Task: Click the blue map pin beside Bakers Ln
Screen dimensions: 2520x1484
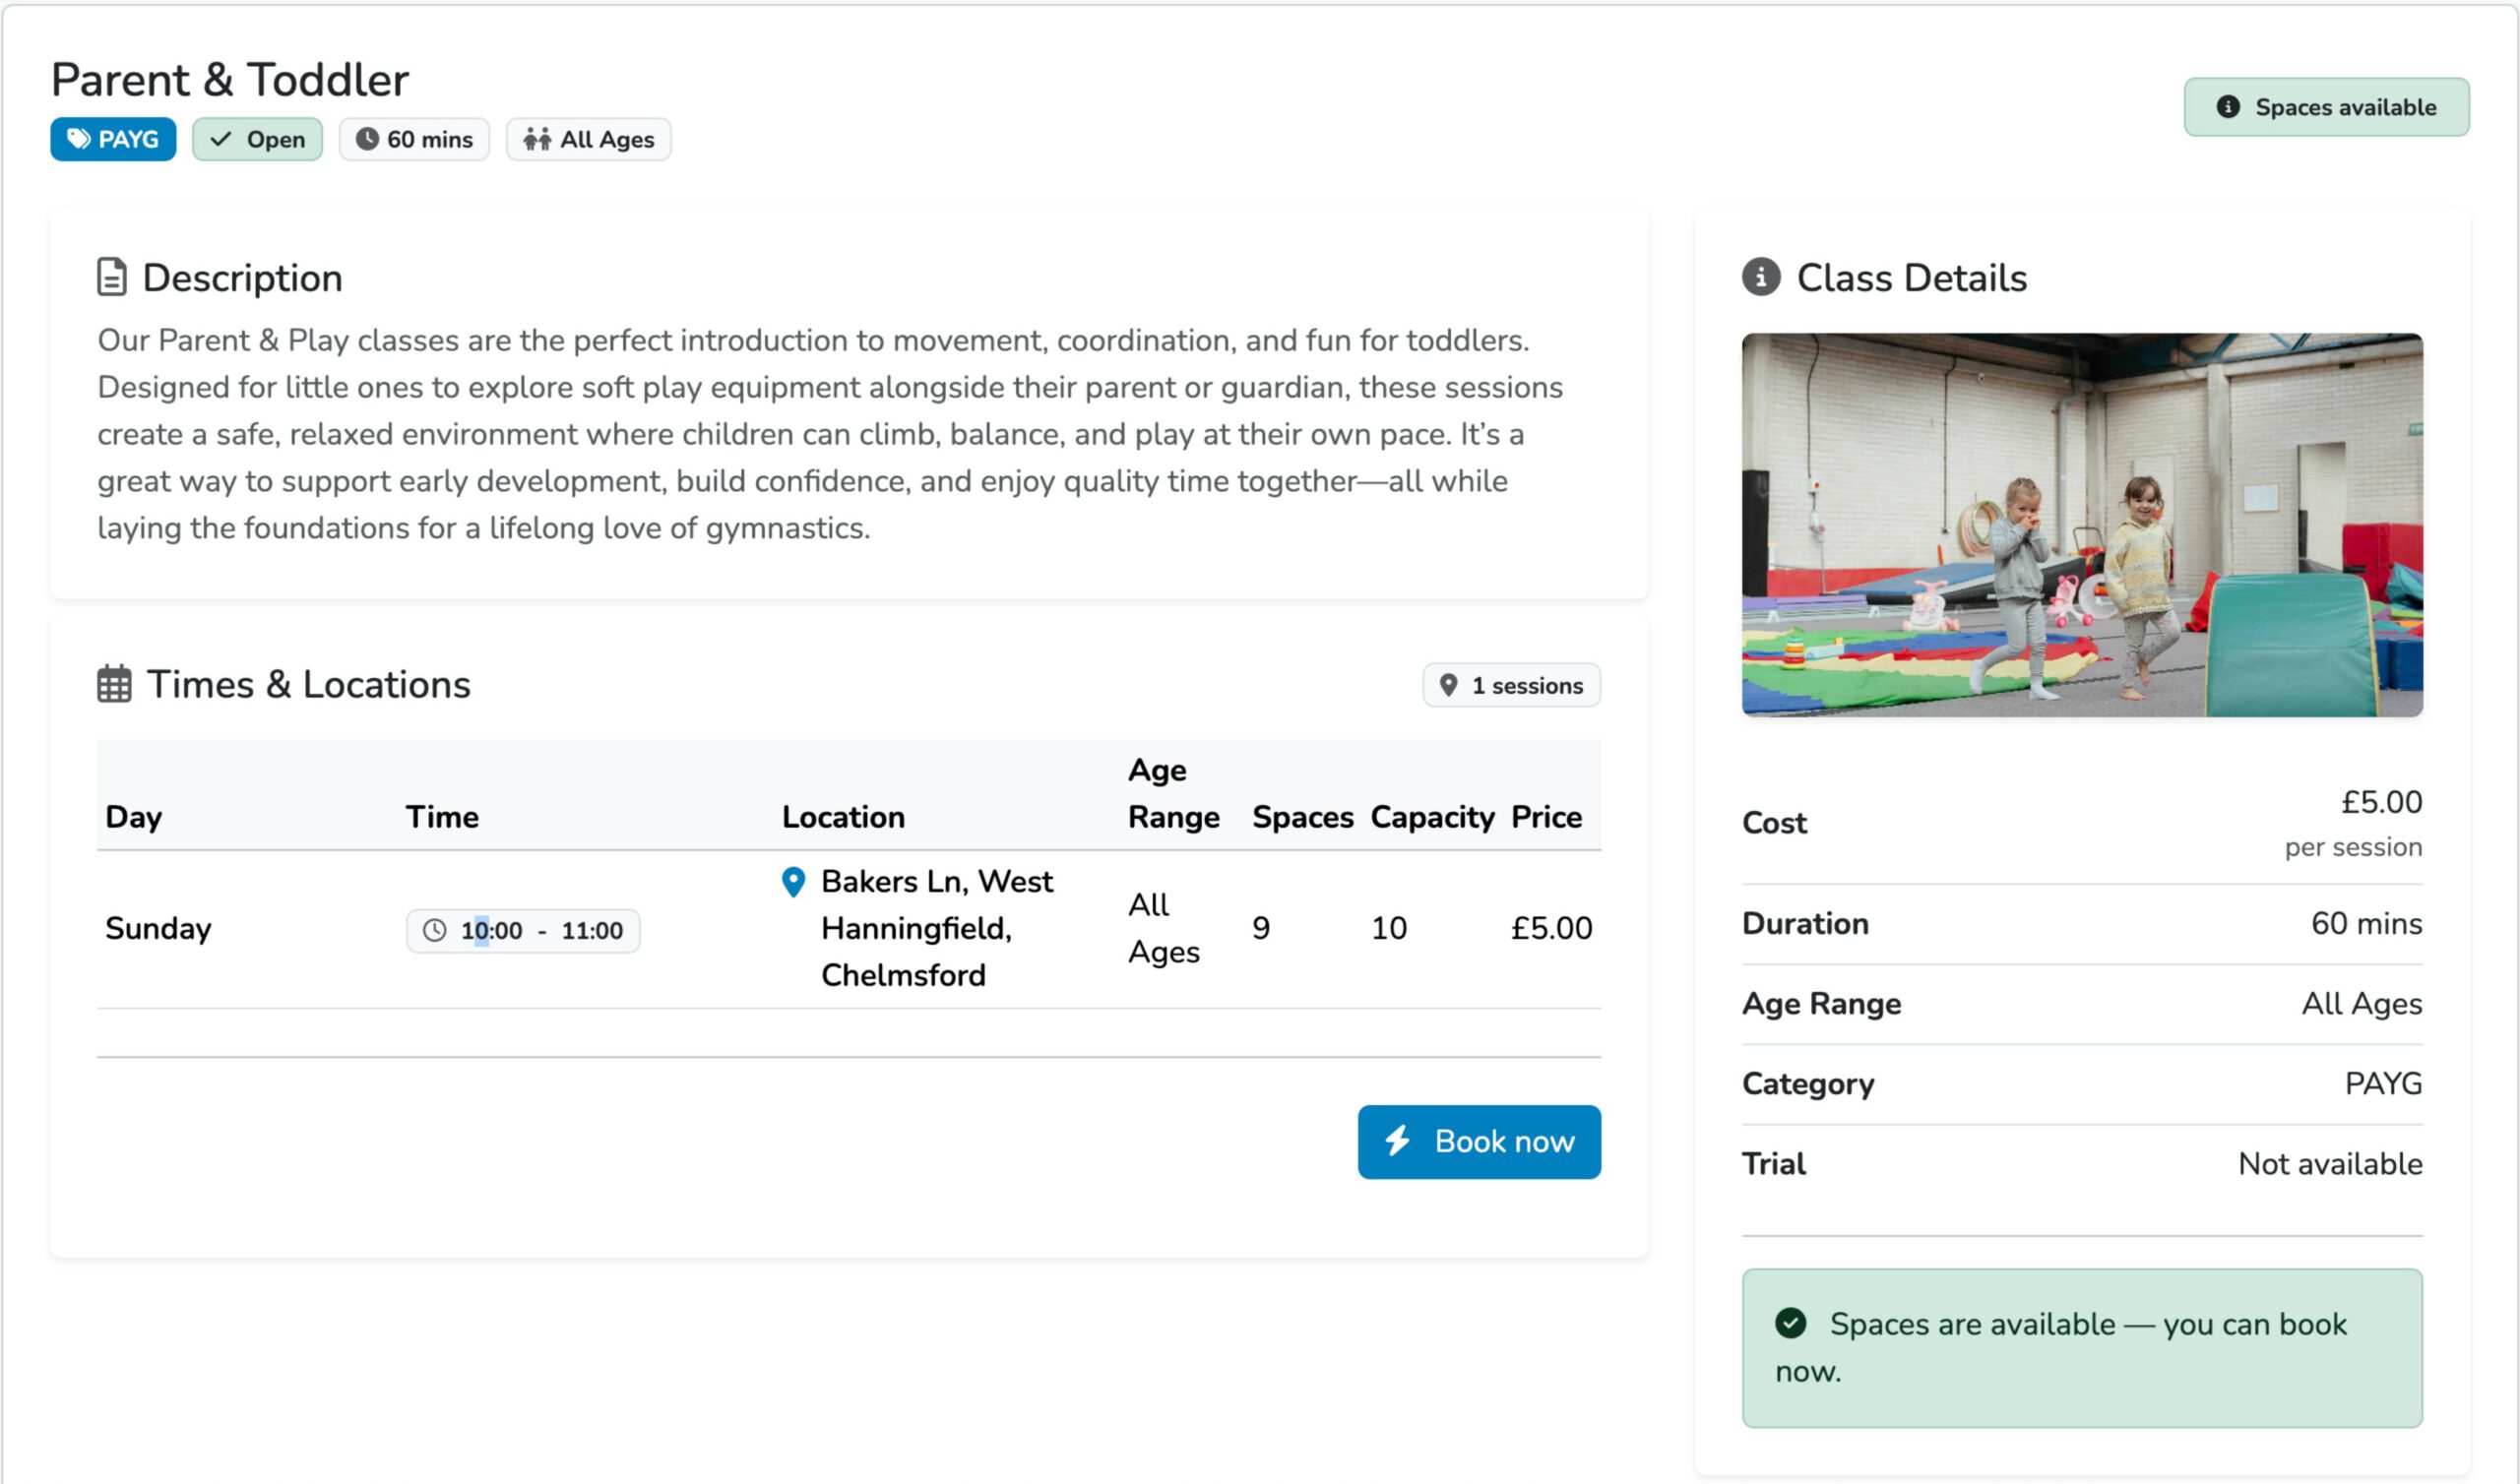Action: [793, 881]
